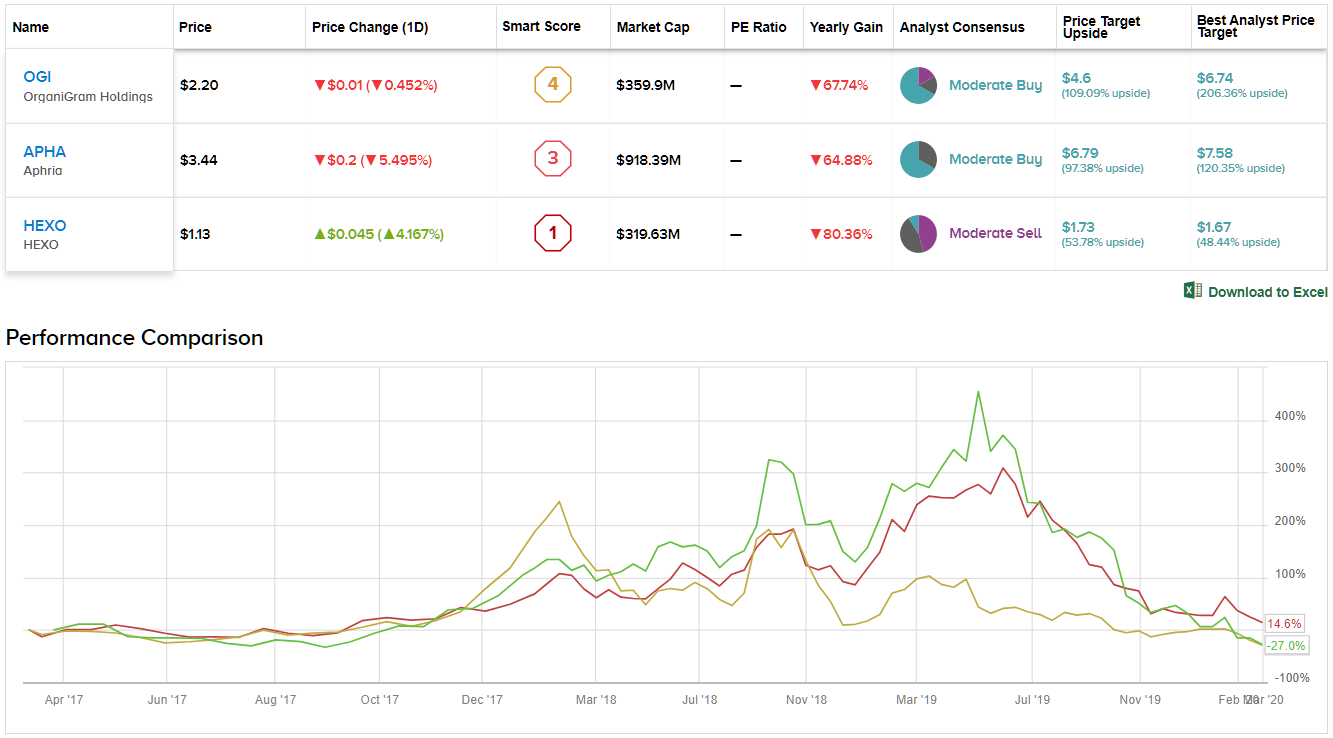The image size is (1333, 738).
Task: Click HEXO Moderate Sell consensus label
Action: 995,233
